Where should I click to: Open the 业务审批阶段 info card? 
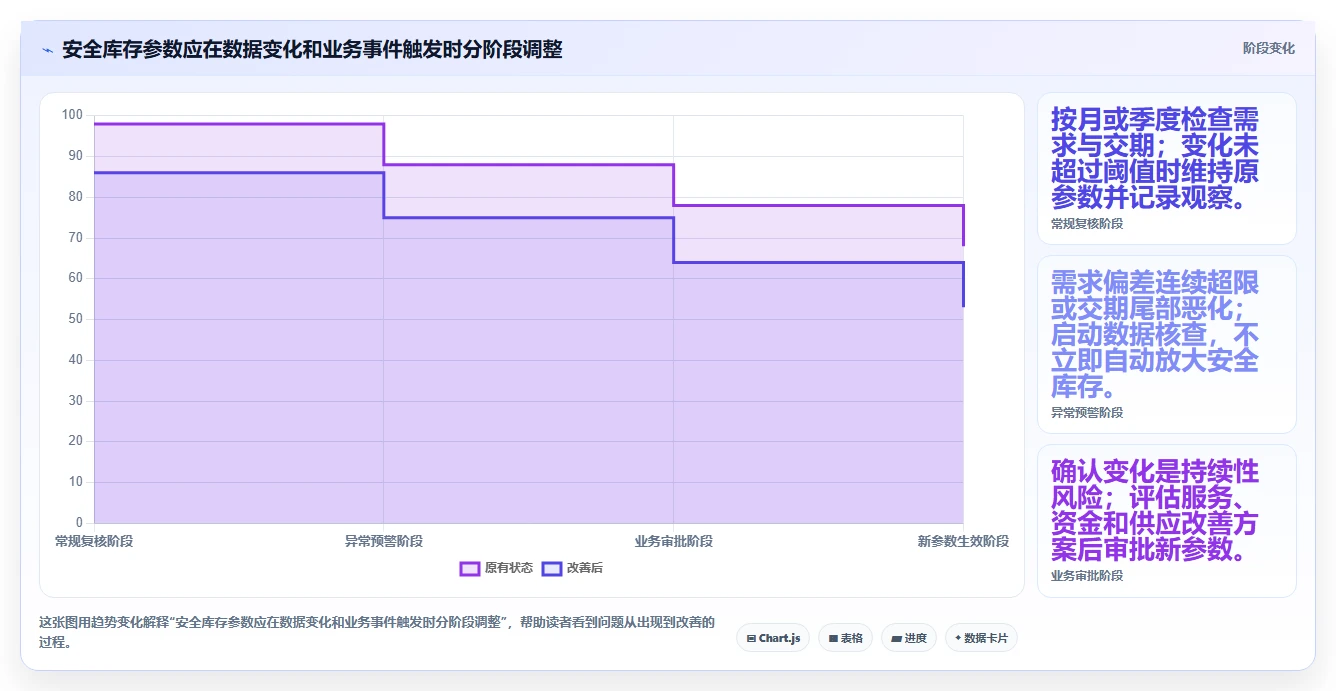click(x=1167, y=521)
